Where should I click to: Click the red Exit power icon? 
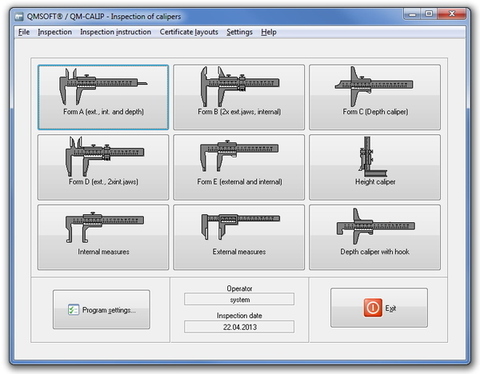click(373, 308)
